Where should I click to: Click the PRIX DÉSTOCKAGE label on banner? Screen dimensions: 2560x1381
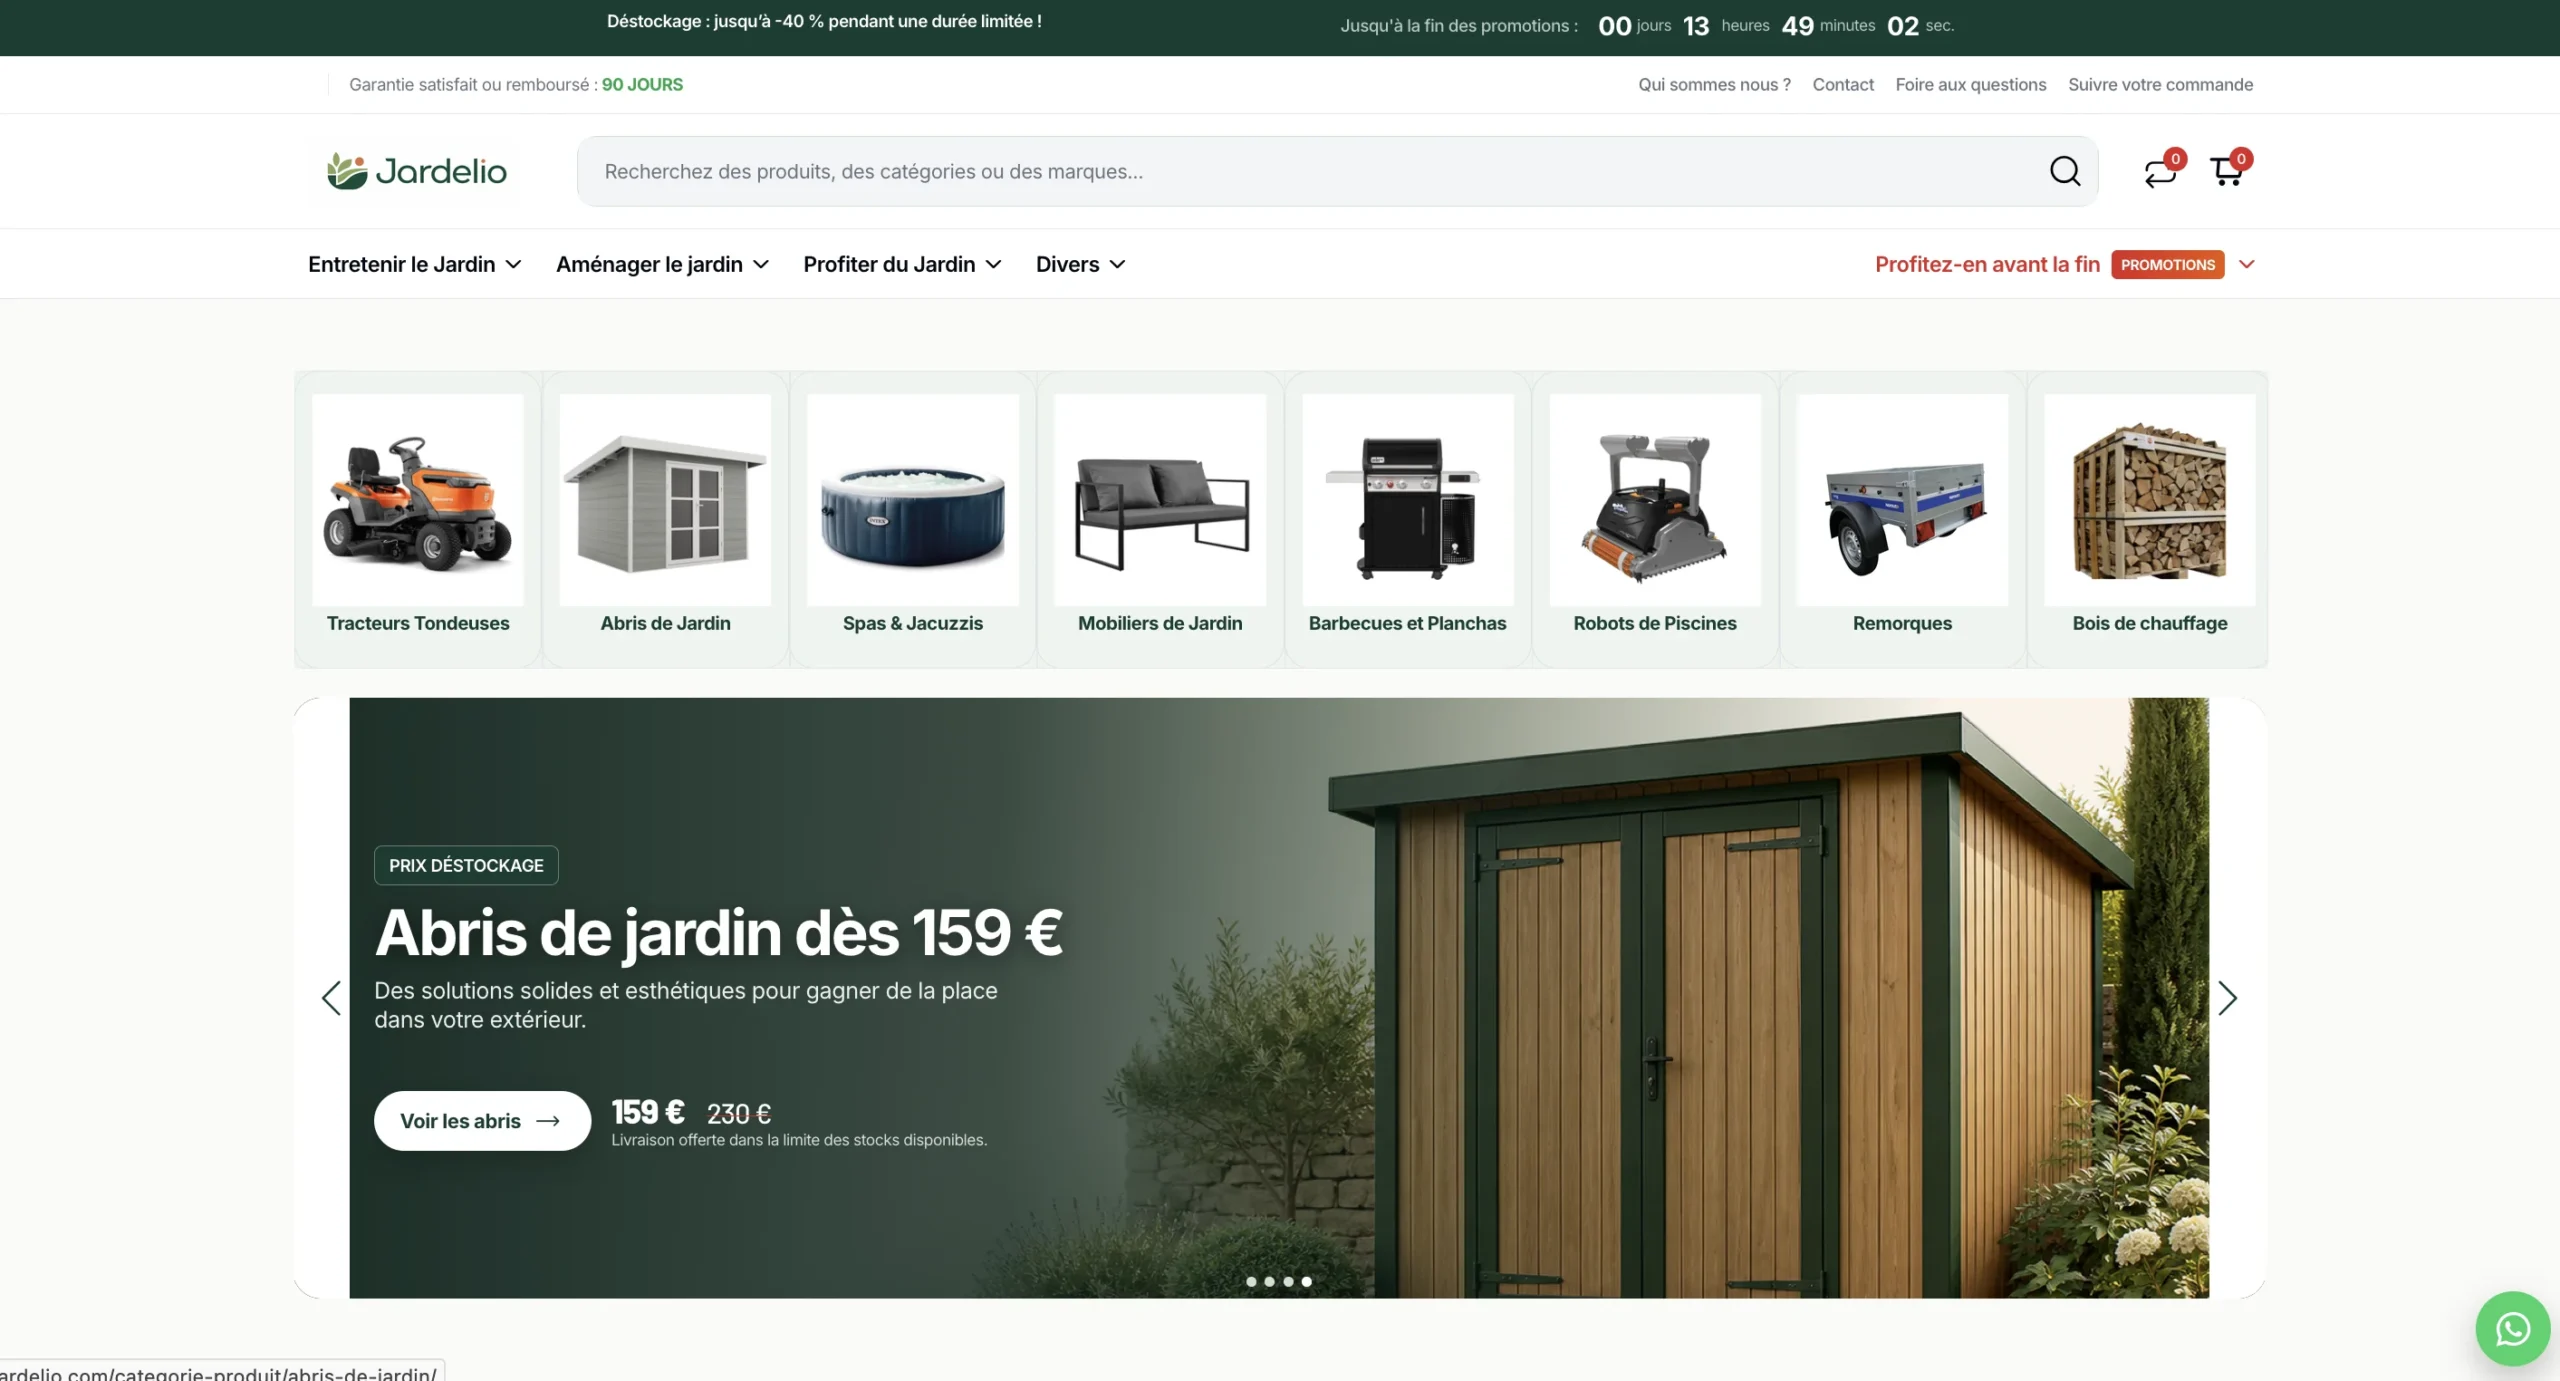tap(466, 865)
